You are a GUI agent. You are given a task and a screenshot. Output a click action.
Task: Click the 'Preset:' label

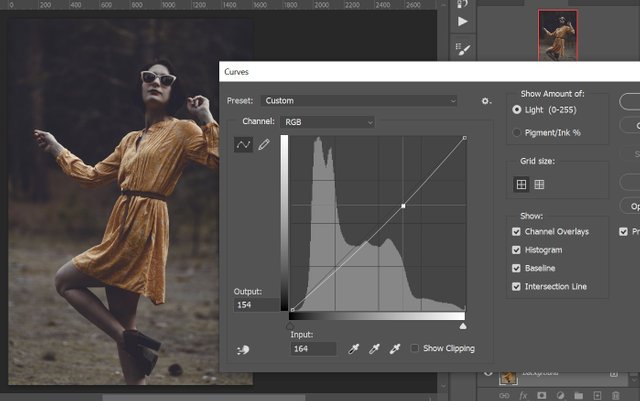click(x=240, y=101)
